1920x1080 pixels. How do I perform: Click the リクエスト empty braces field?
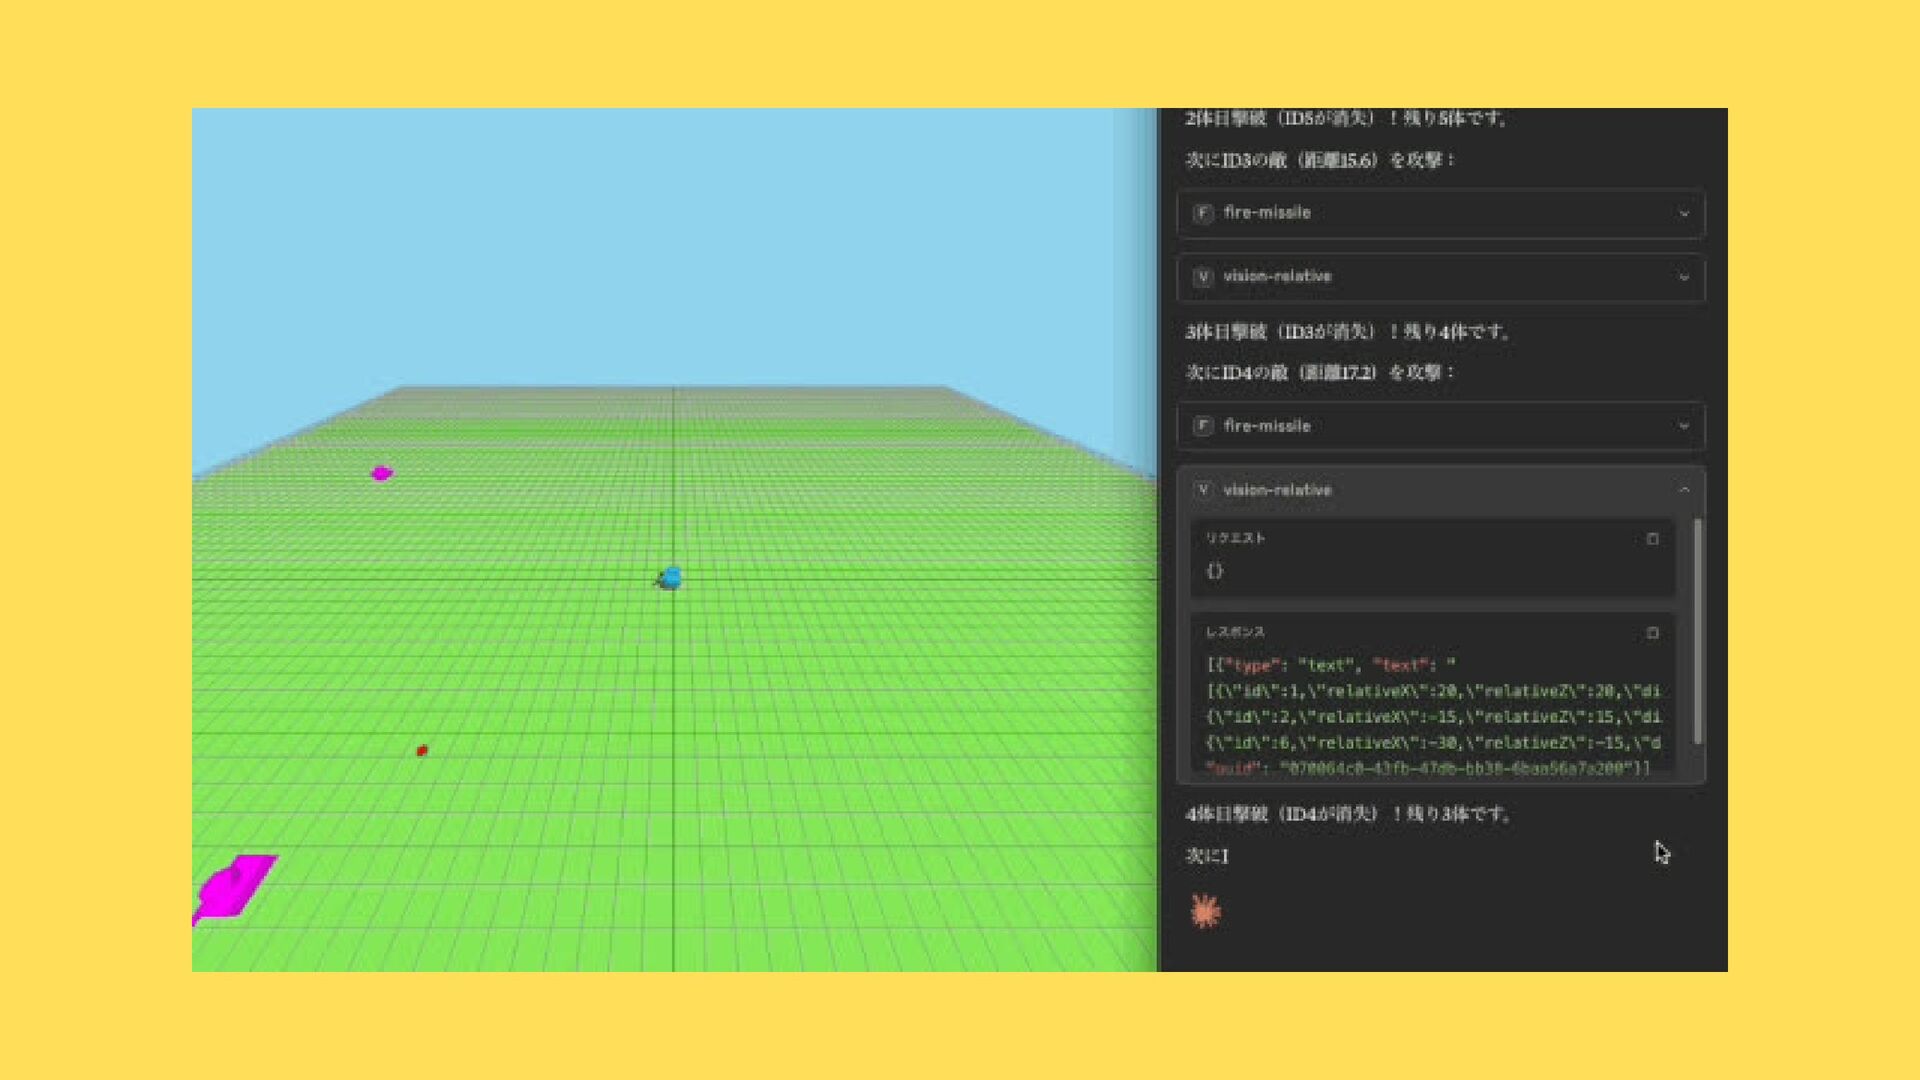(x=1215, y=571)
